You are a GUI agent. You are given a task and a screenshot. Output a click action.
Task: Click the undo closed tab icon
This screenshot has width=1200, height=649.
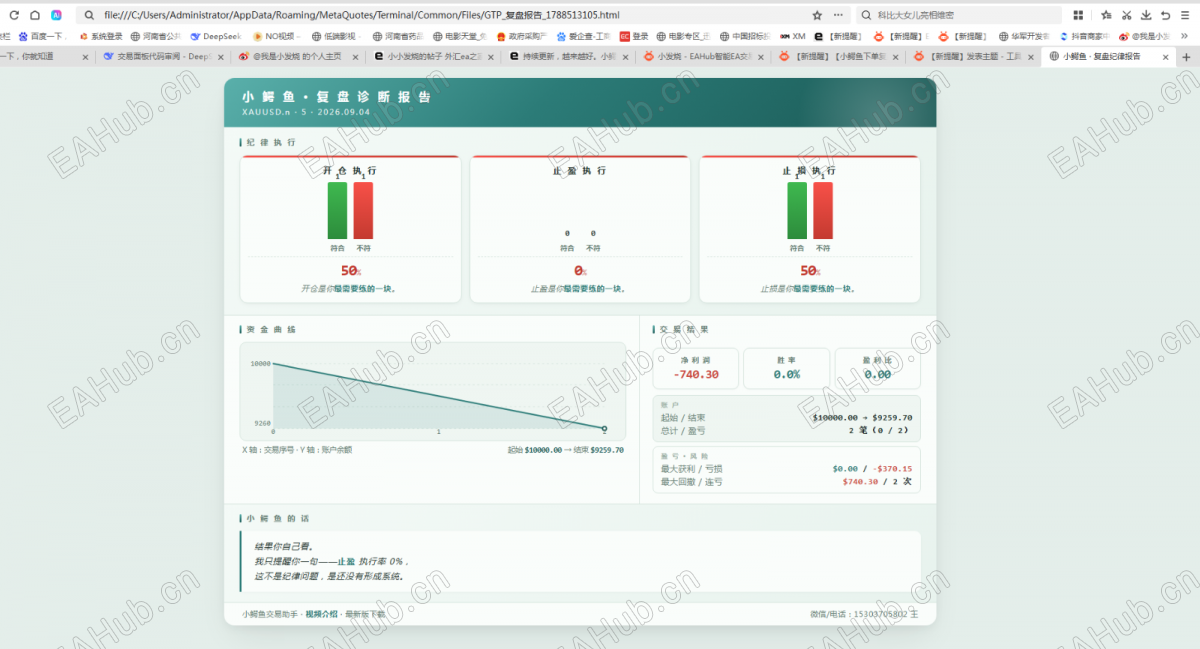pyautogui.click(x=1166, y=15)
